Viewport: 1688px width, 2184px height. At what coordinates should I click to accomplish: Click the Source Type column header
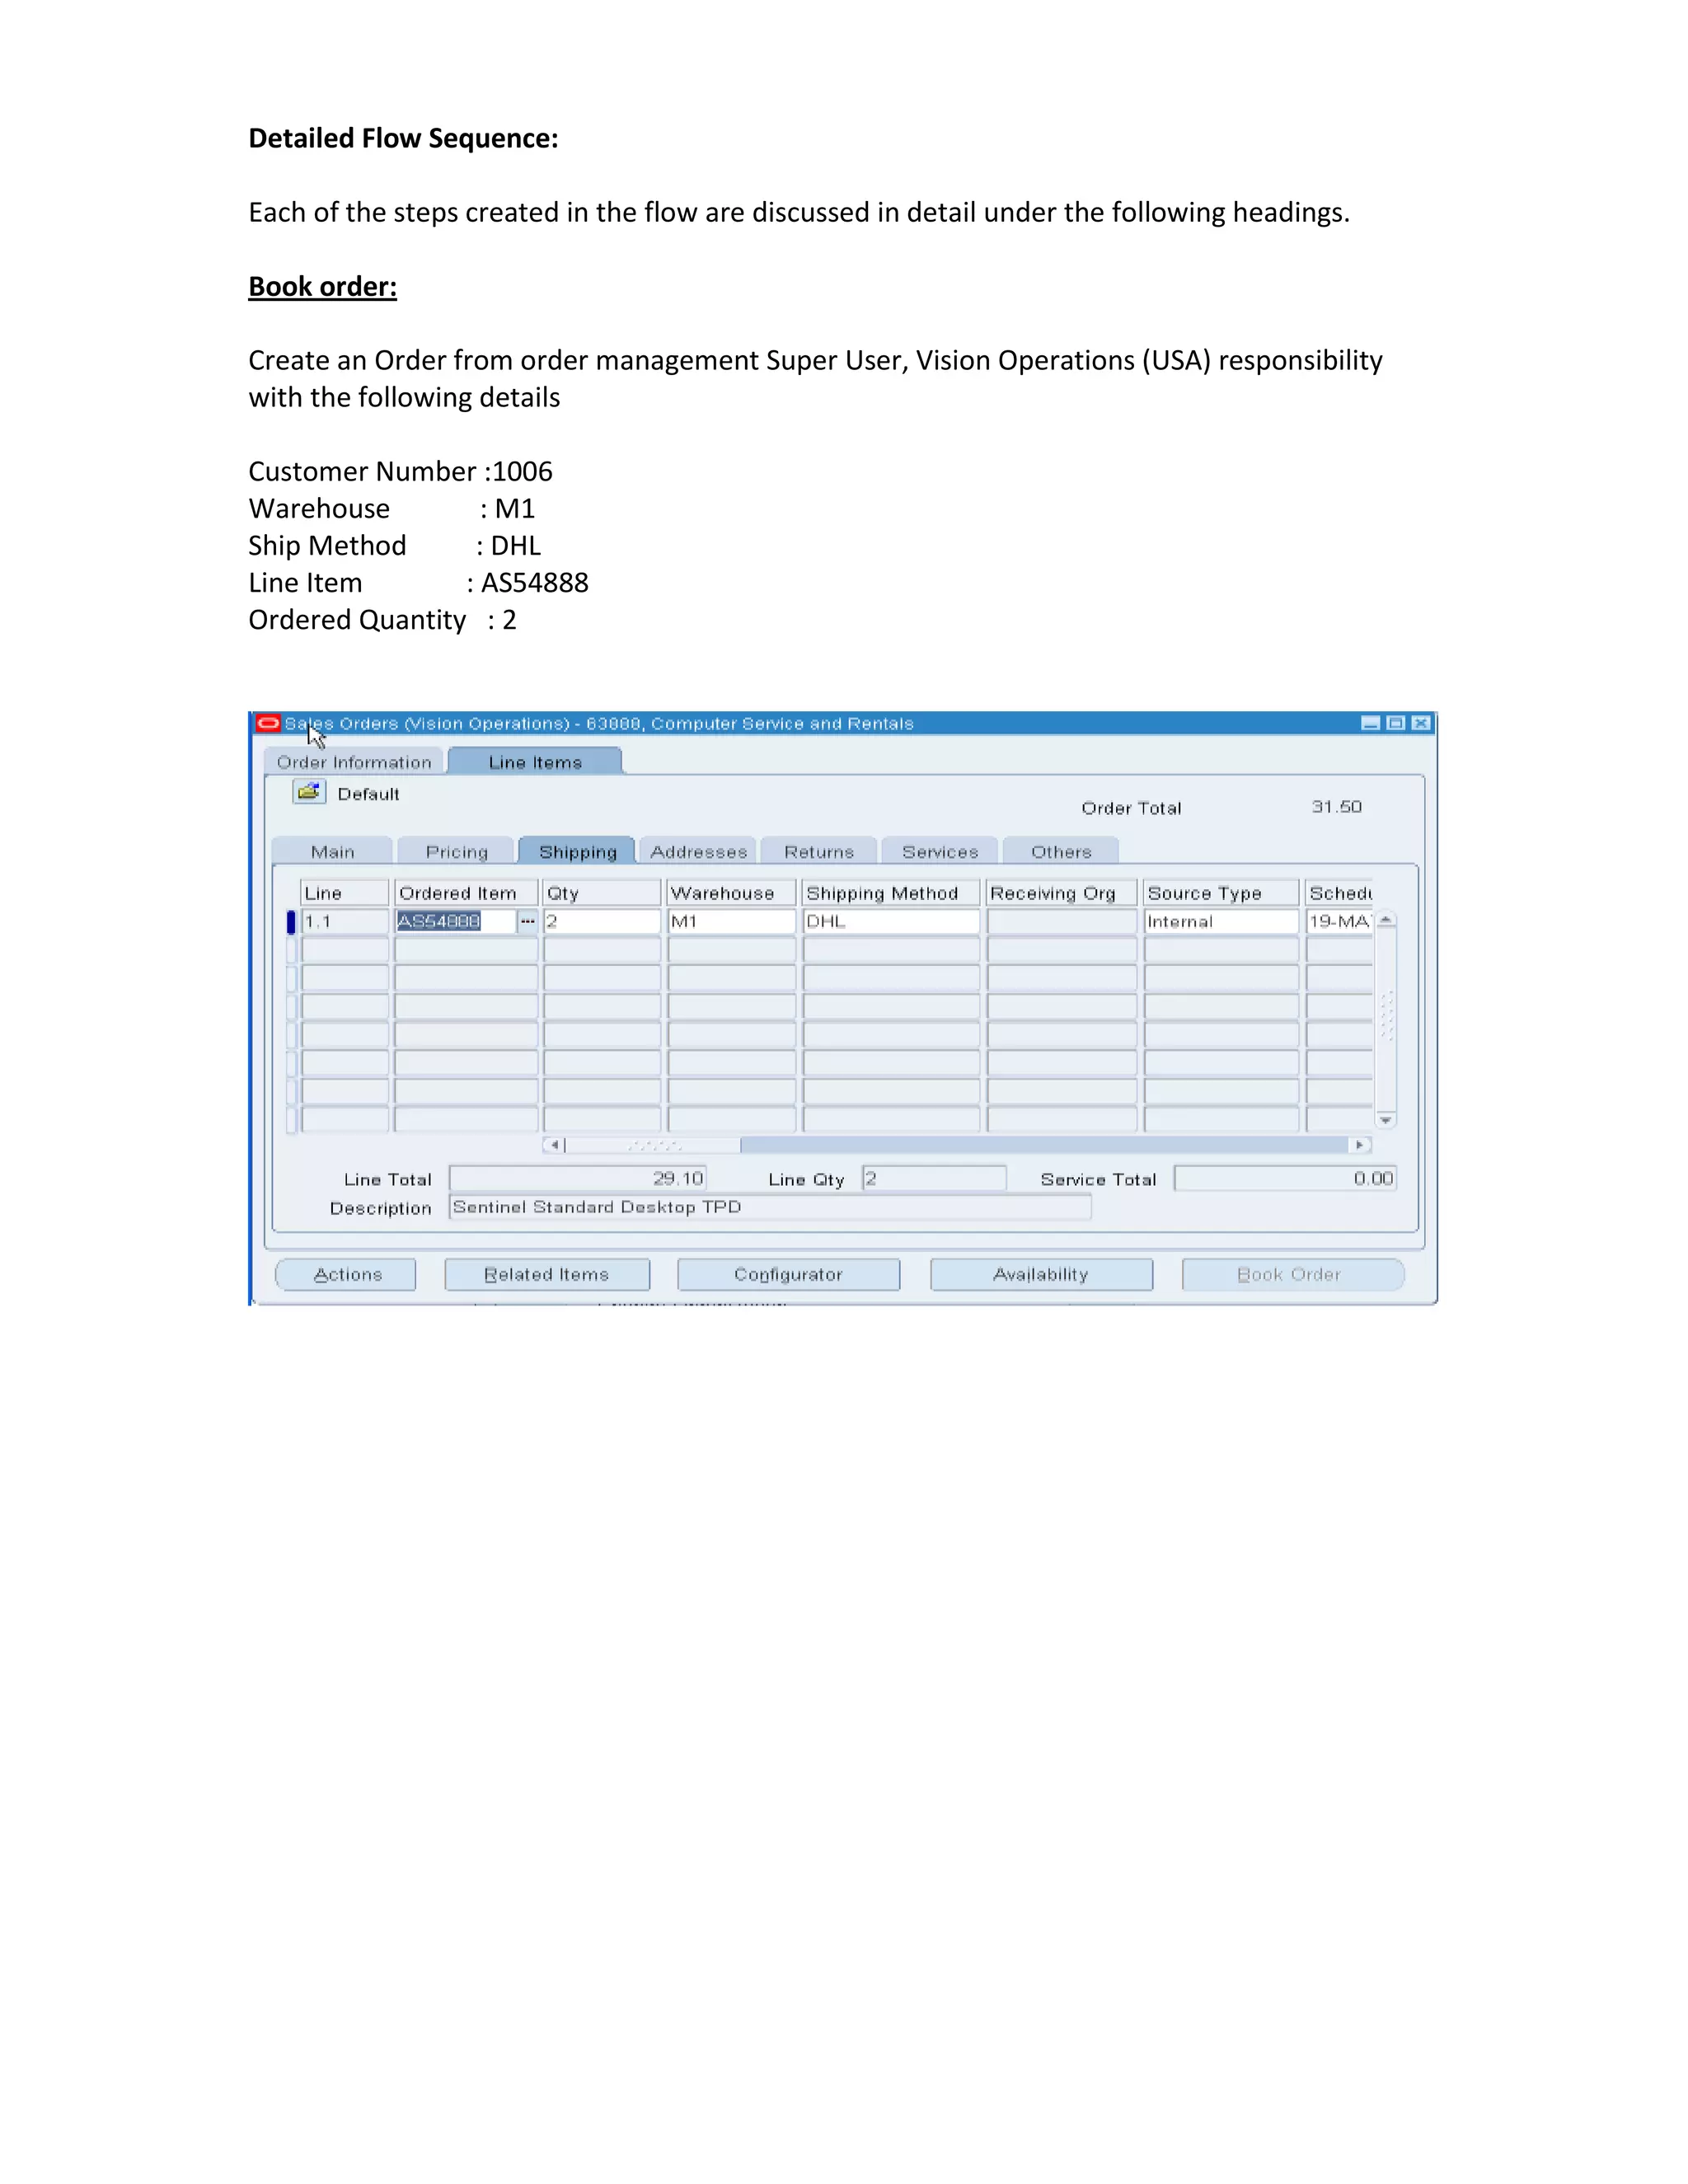1221,893
